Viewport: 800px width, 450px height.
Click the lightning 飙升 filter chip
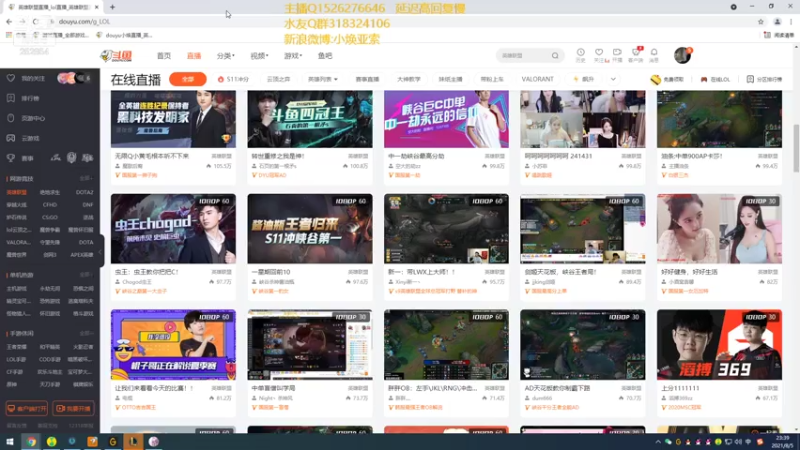click(584, 79)
